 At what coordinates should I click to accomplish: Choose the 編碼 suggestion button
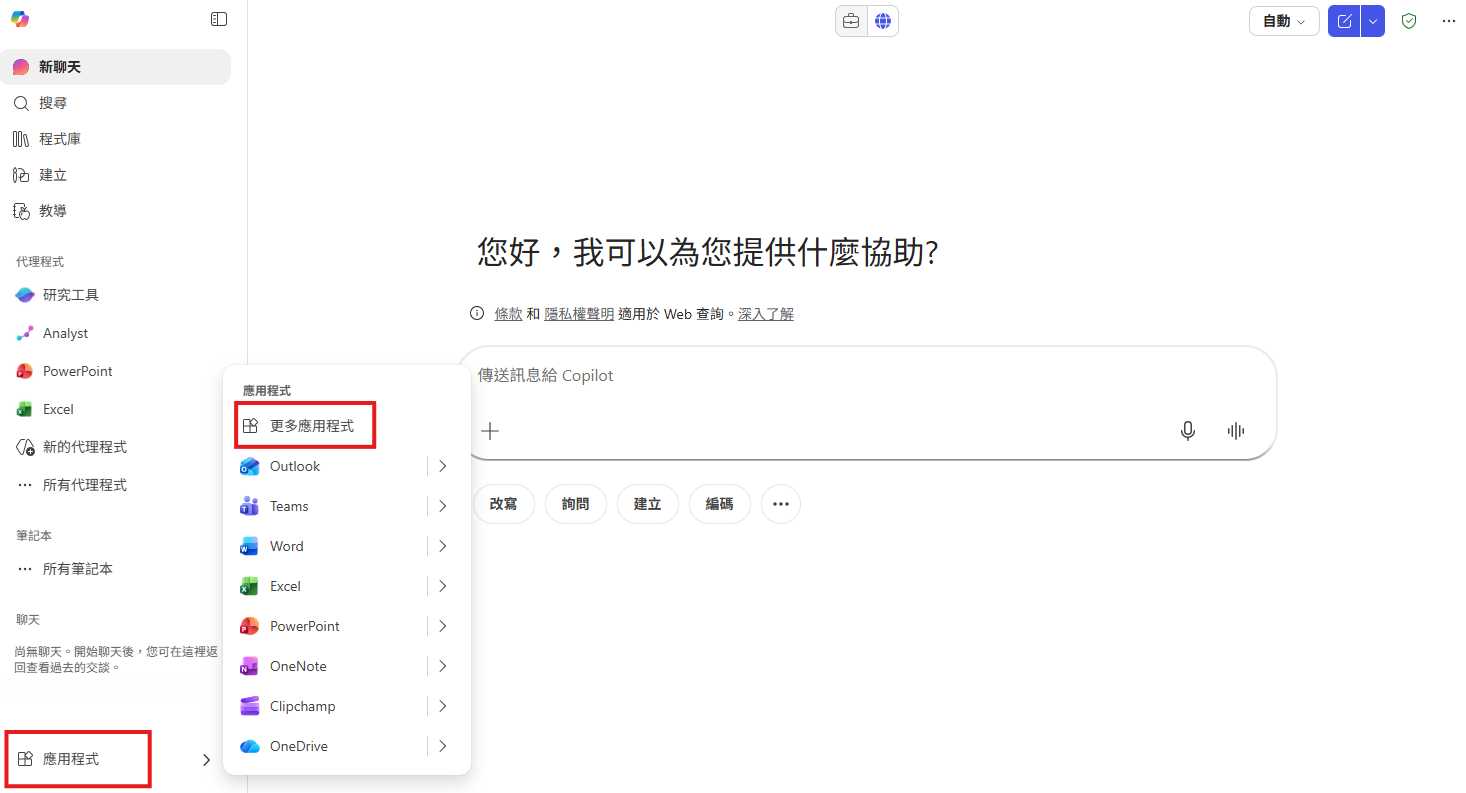tap(720, 504)
